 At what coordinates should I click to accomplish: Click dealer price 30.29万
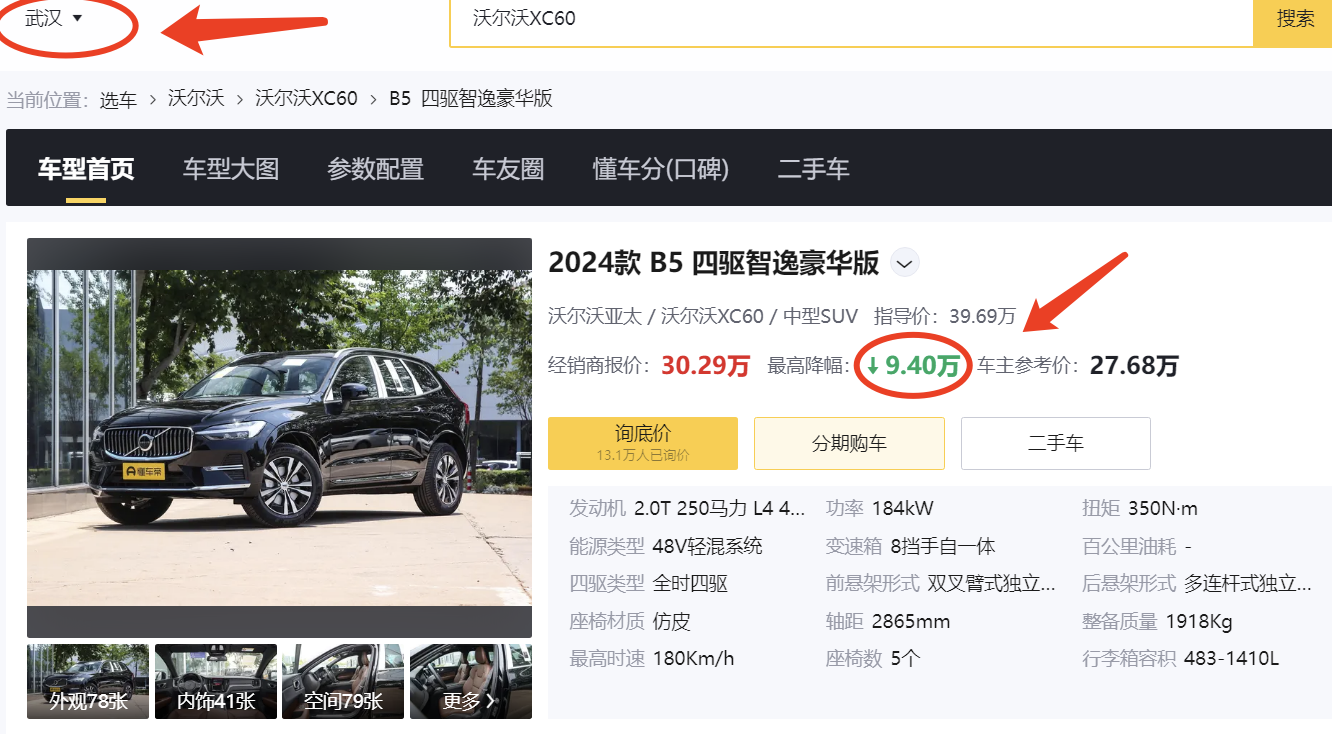[x=705, y=366]
